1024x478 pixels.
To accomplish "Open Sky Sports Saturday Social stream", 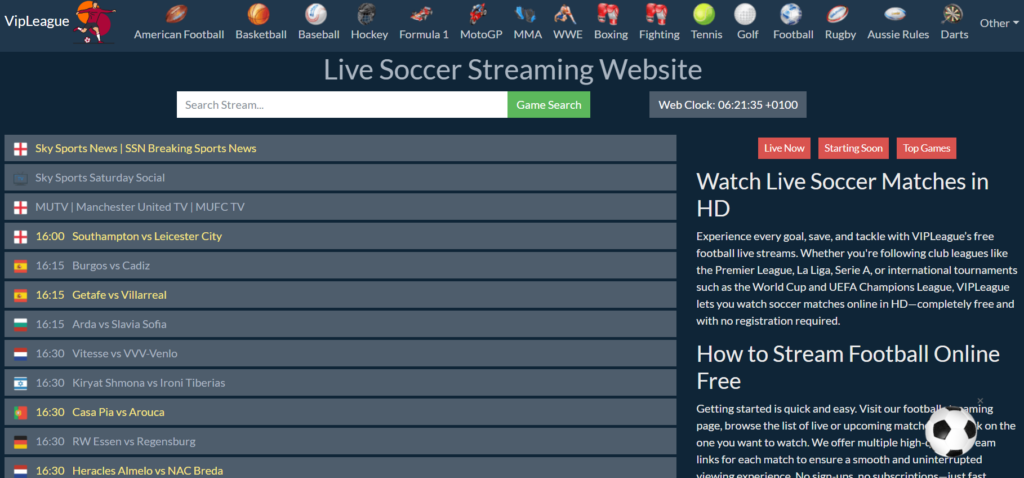I will [340, 178].
